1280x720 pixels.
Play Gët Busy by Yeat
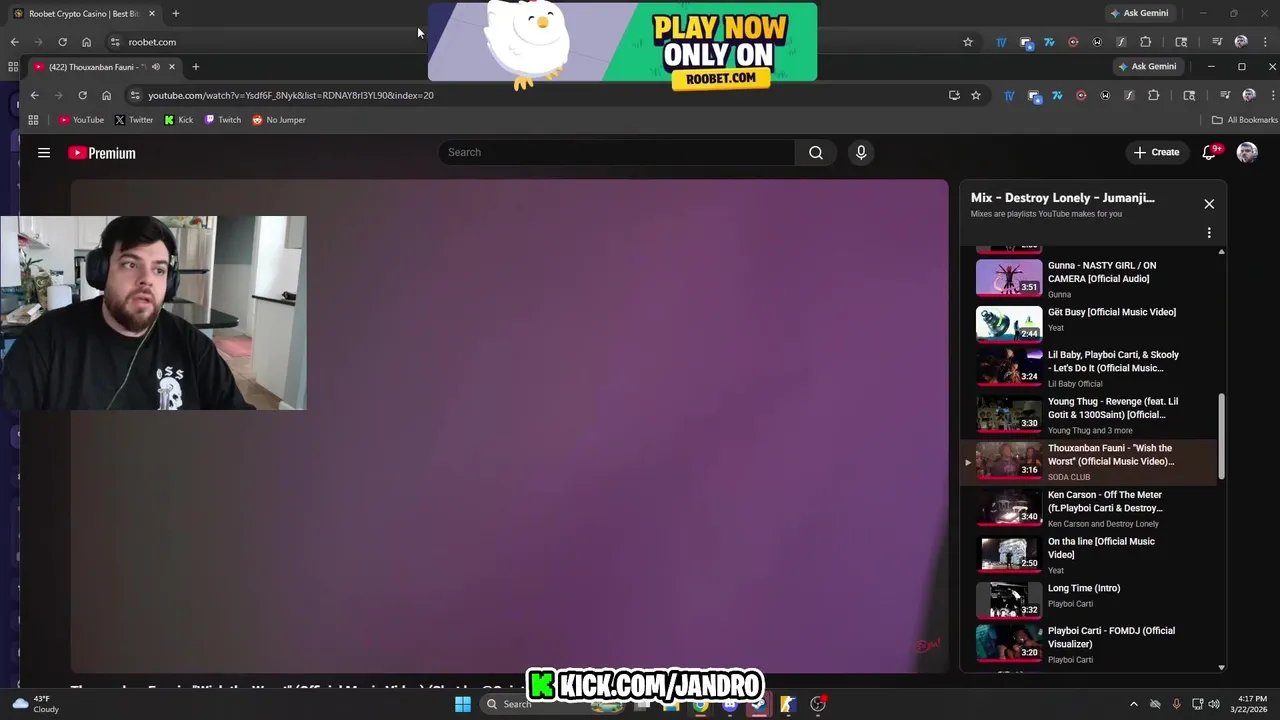(1088, 323)
